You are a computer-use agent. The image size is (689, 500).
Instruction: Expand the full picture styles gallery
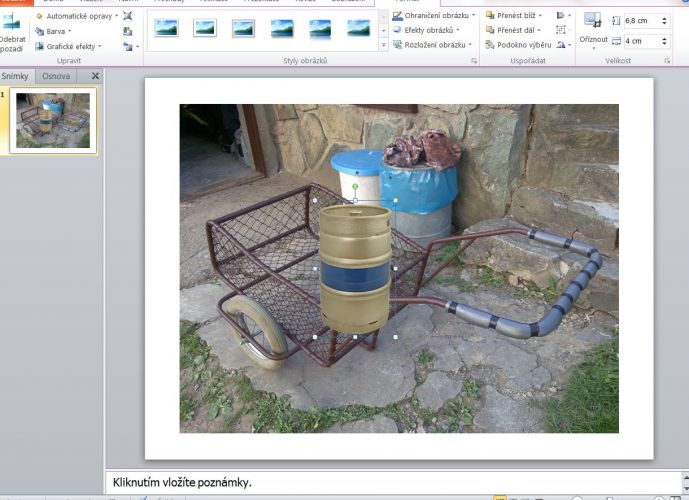coord(384,45)
